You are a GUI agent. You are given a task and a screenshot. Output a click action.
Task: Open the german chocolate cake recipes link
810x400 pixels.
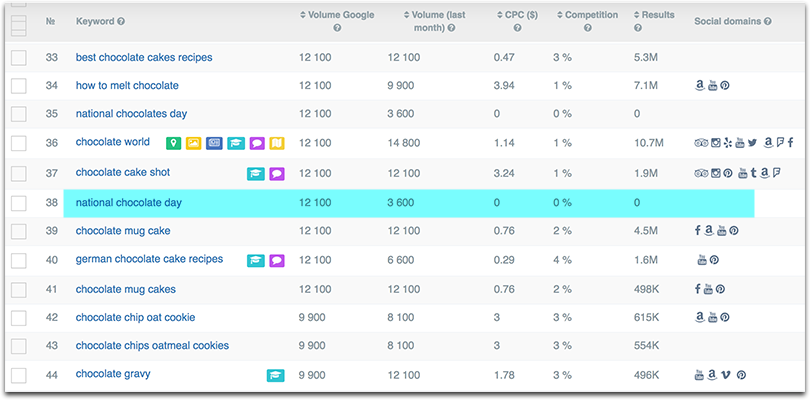(149, 258)
